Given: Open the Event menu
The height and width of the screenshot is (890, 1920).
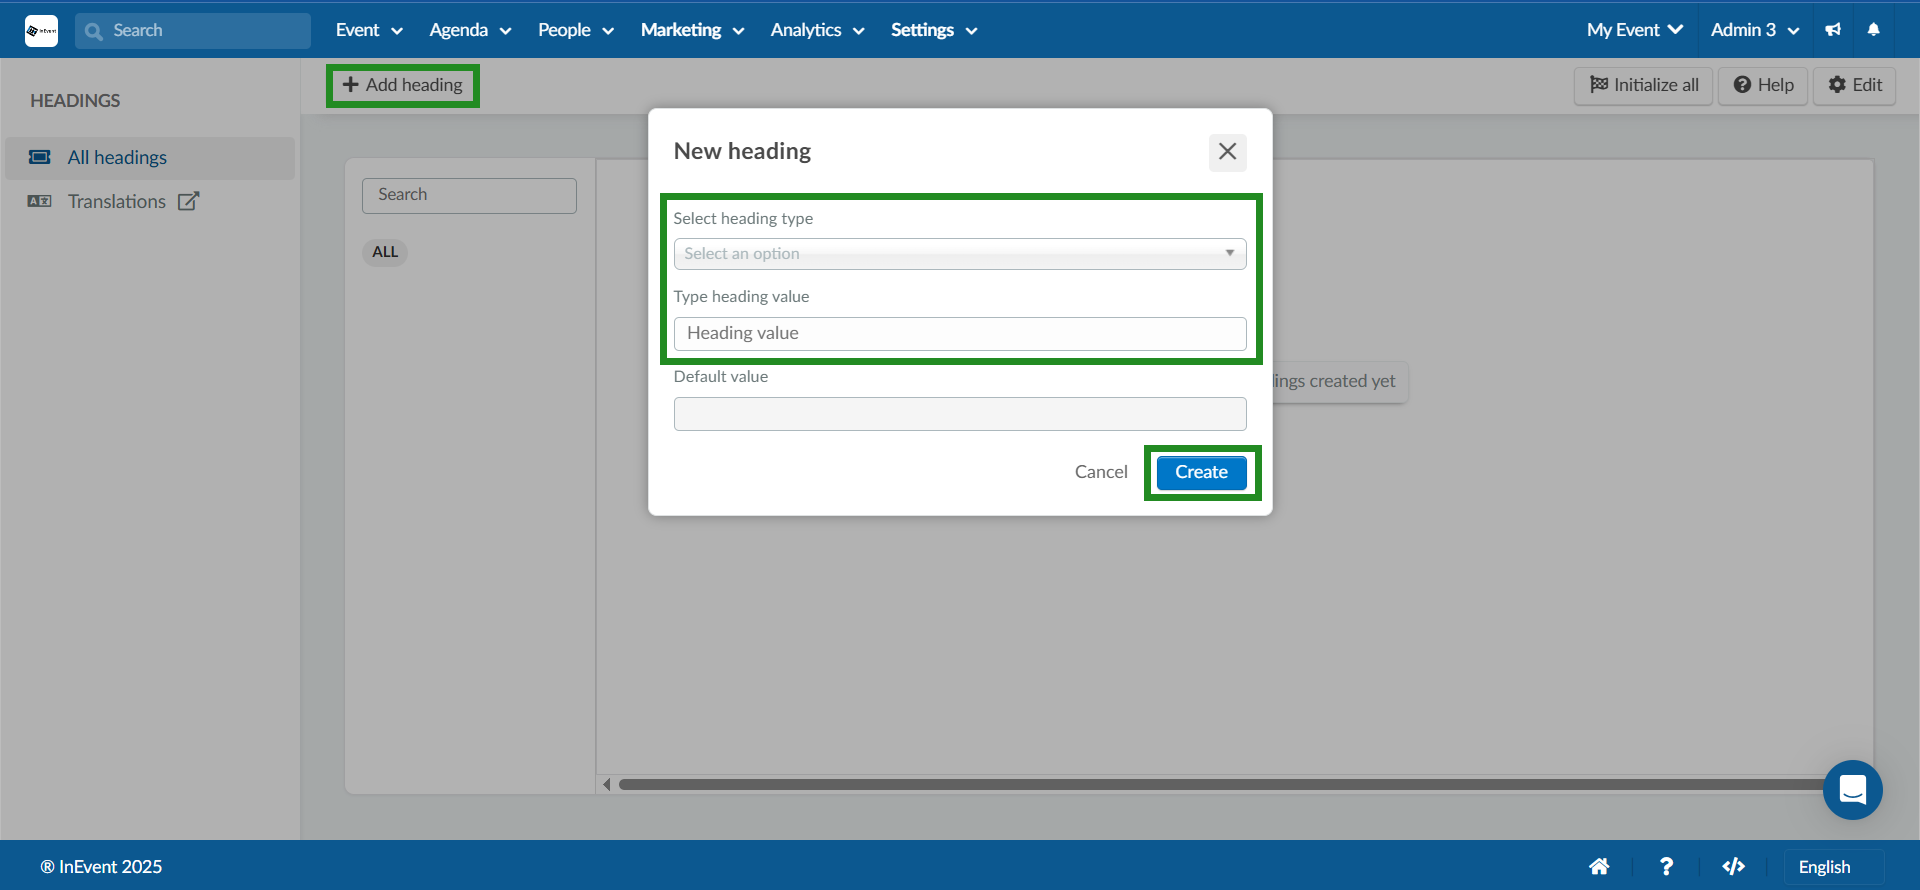Looking at the screenshot, I should pyautogui.click(x=369, y=30).
